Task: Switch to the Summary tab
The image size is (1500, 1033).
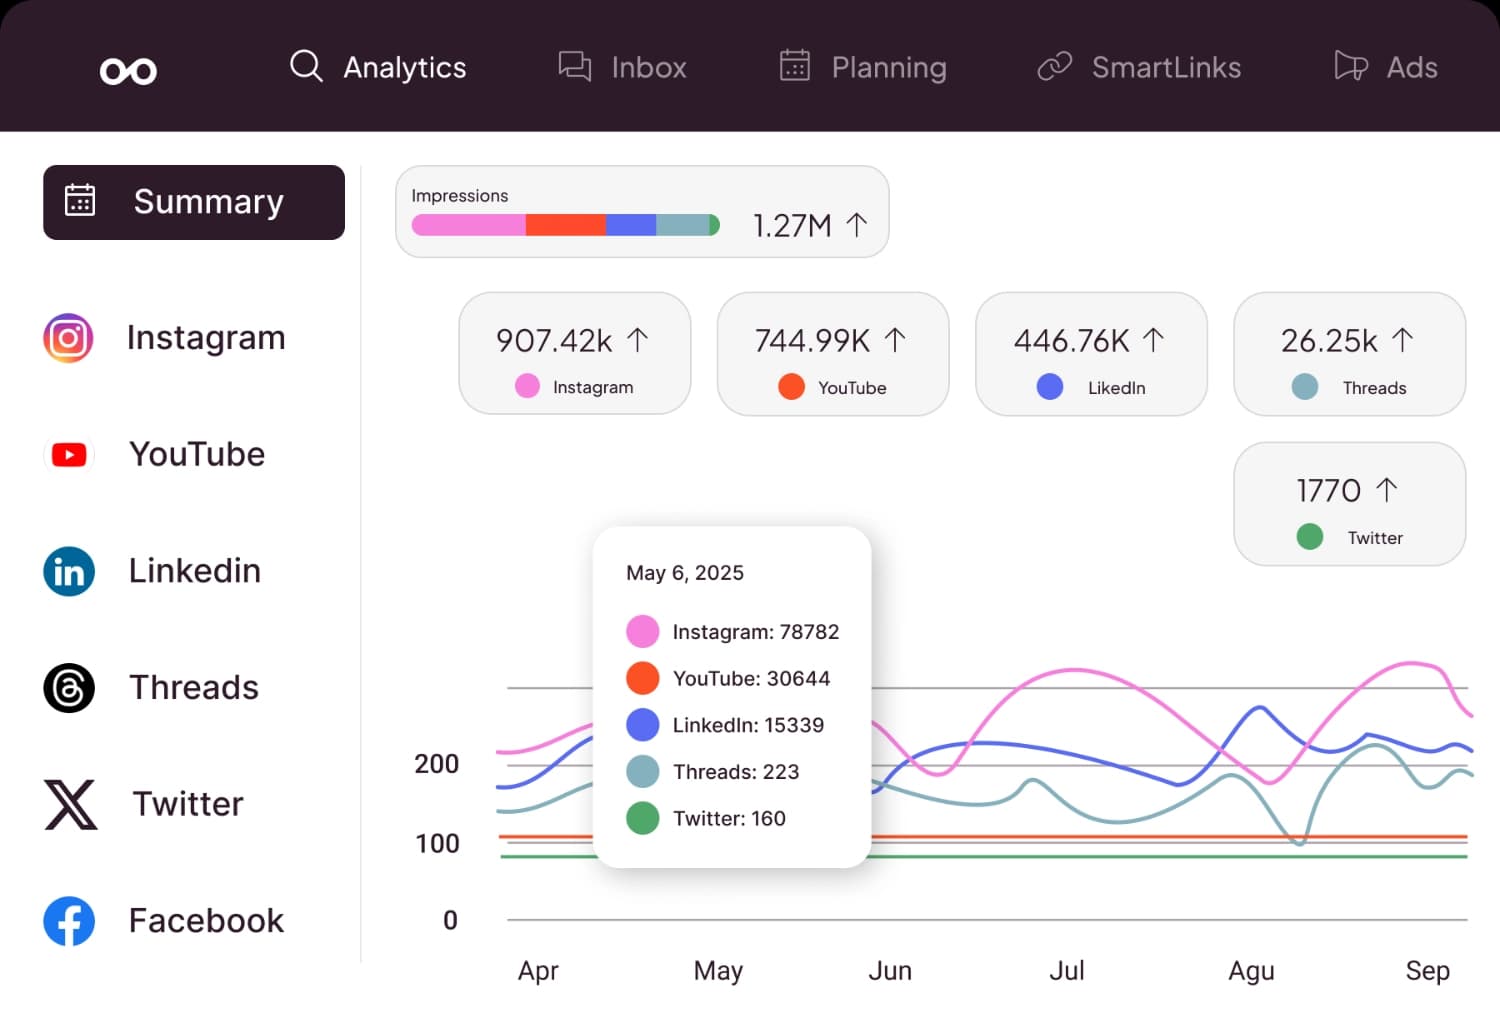Action: coord(193,202)
